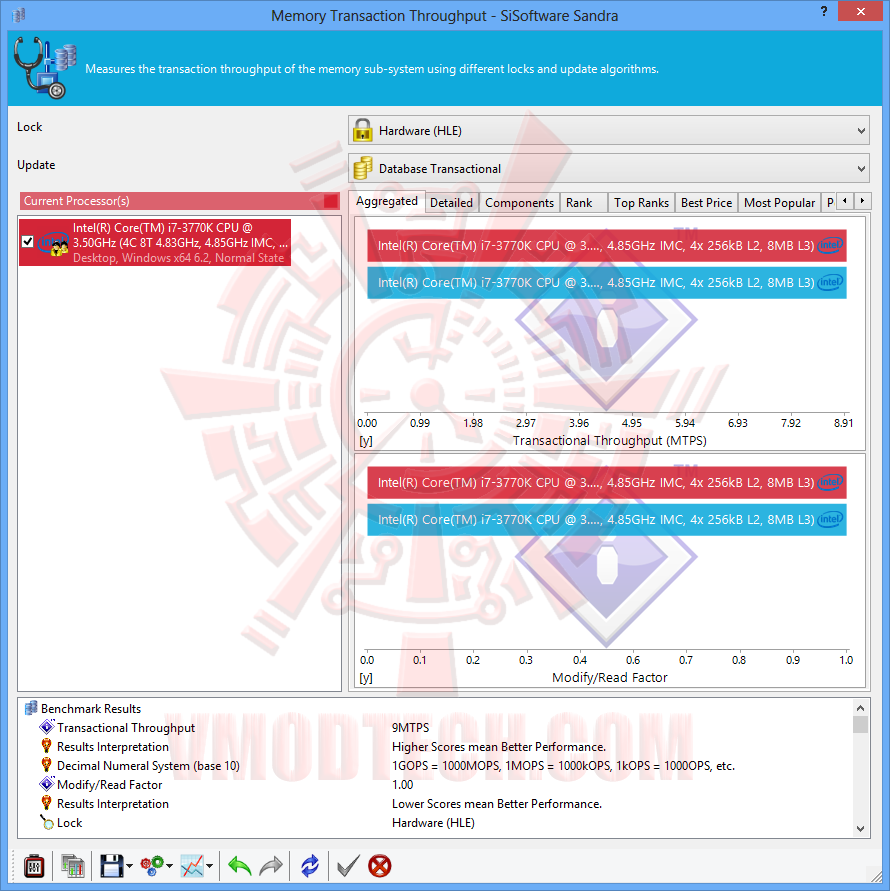This screenshot has width=890, height=891.
Task: Click the tab strip scroll right arrow
Action: (x=862, y=201)
